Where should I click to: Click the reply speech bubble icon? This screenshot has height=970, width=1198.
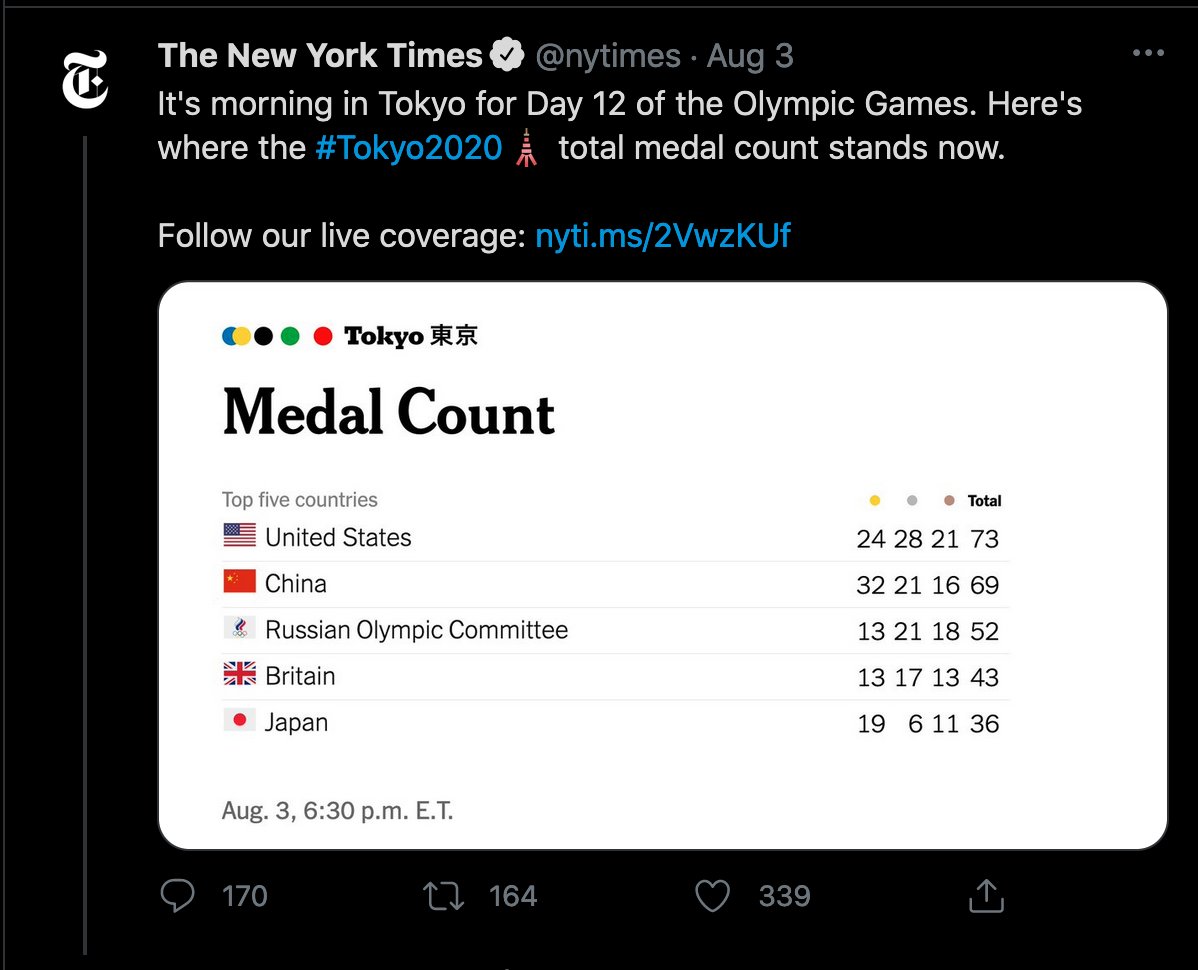[x=177, y=895]
